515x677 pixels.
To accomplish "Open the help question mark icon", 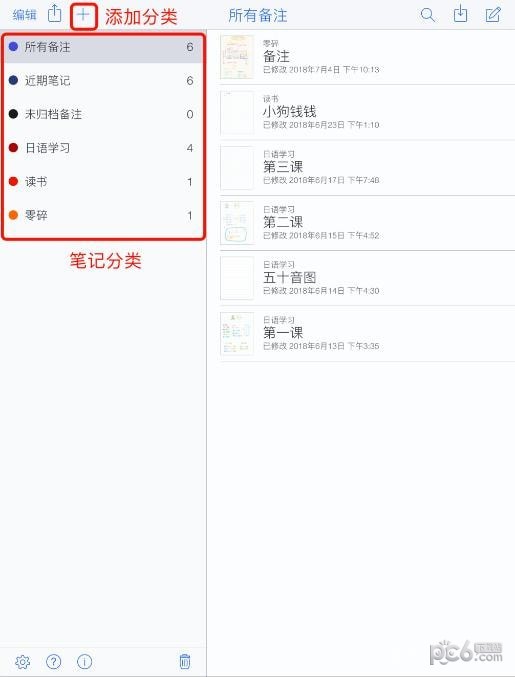I will (54, 661).
